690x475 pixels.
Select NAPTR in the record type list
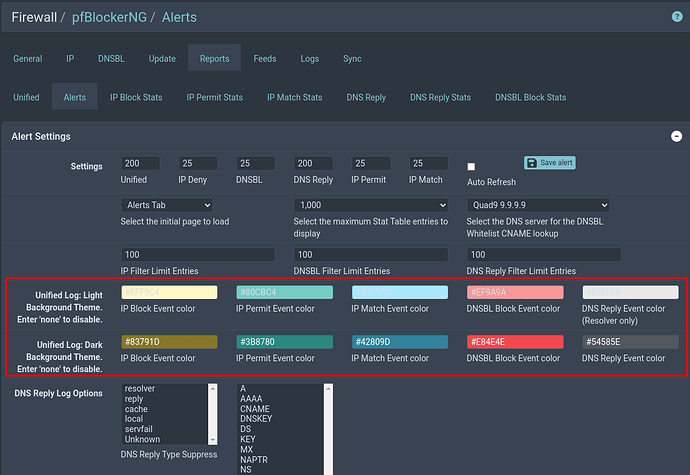click(x=280, y=460)
